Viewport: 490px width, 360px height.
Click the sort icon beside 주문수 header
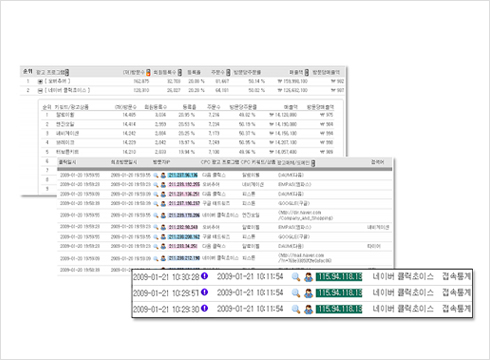[228, 72]
